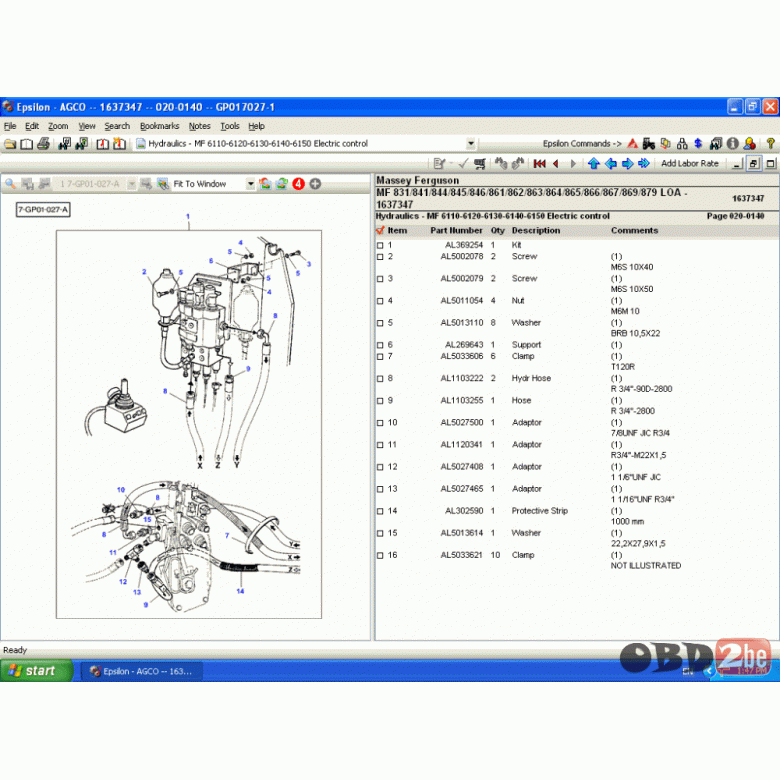Click the hierarchy tree command icon
Viewport: 780px width, 780px height.
tap(682, 144)
